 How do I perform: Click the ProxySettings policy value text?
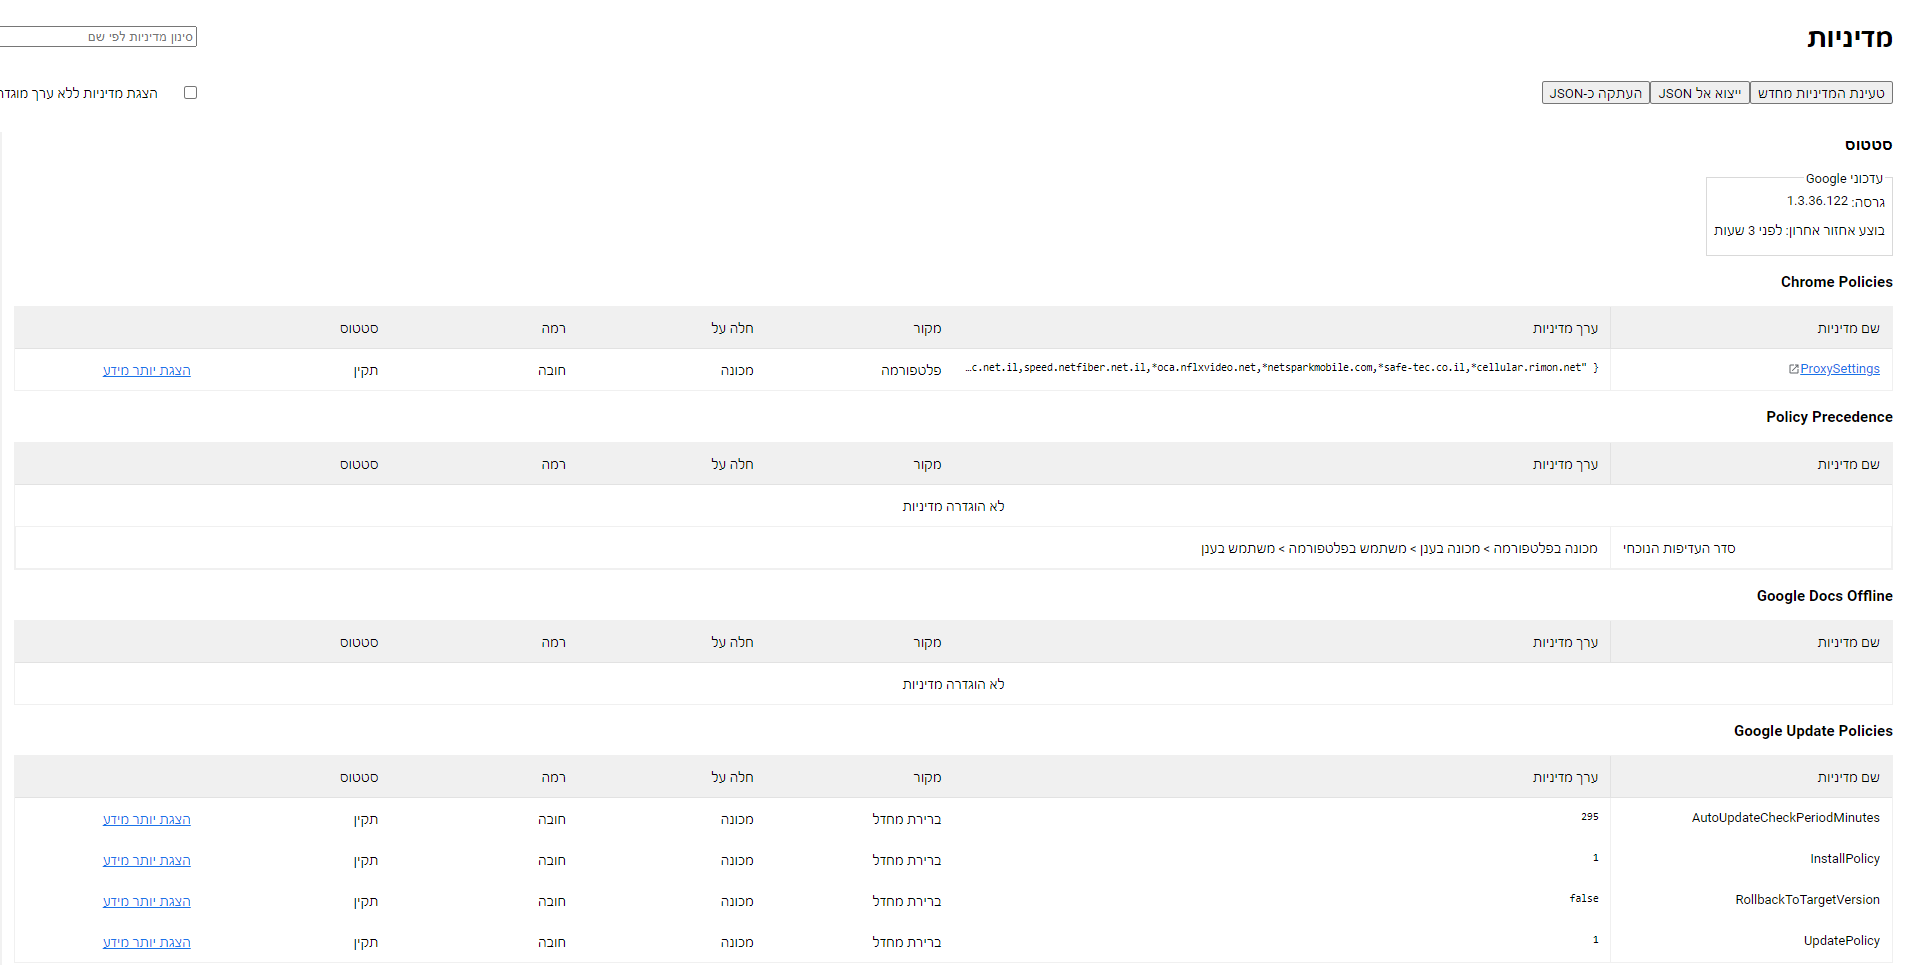[1280, 368]
